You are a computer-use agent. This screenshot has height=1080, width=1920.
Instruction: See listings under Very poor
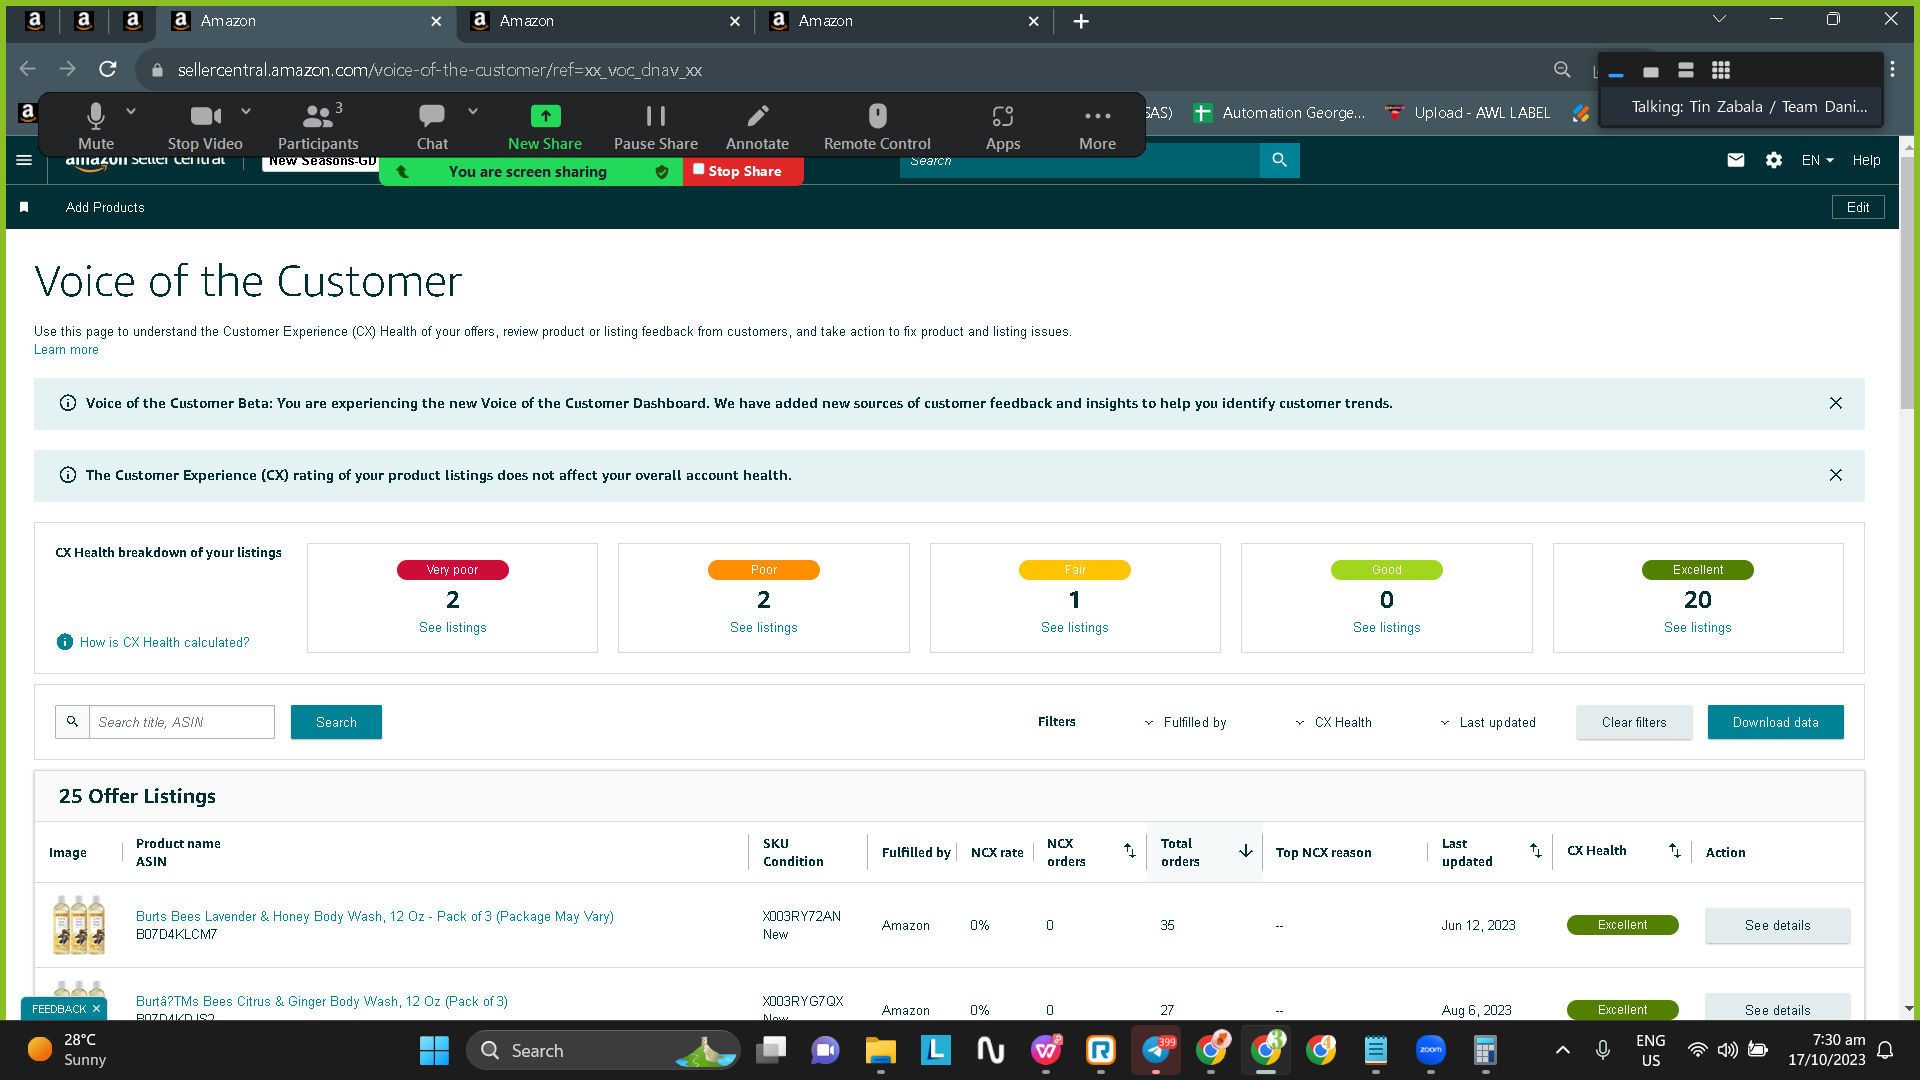453,628
